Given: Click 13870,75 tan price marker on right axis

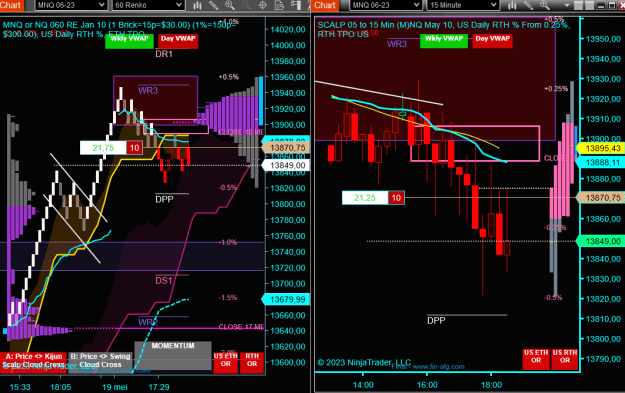Looking at the screenshot, I should (602, 198).
